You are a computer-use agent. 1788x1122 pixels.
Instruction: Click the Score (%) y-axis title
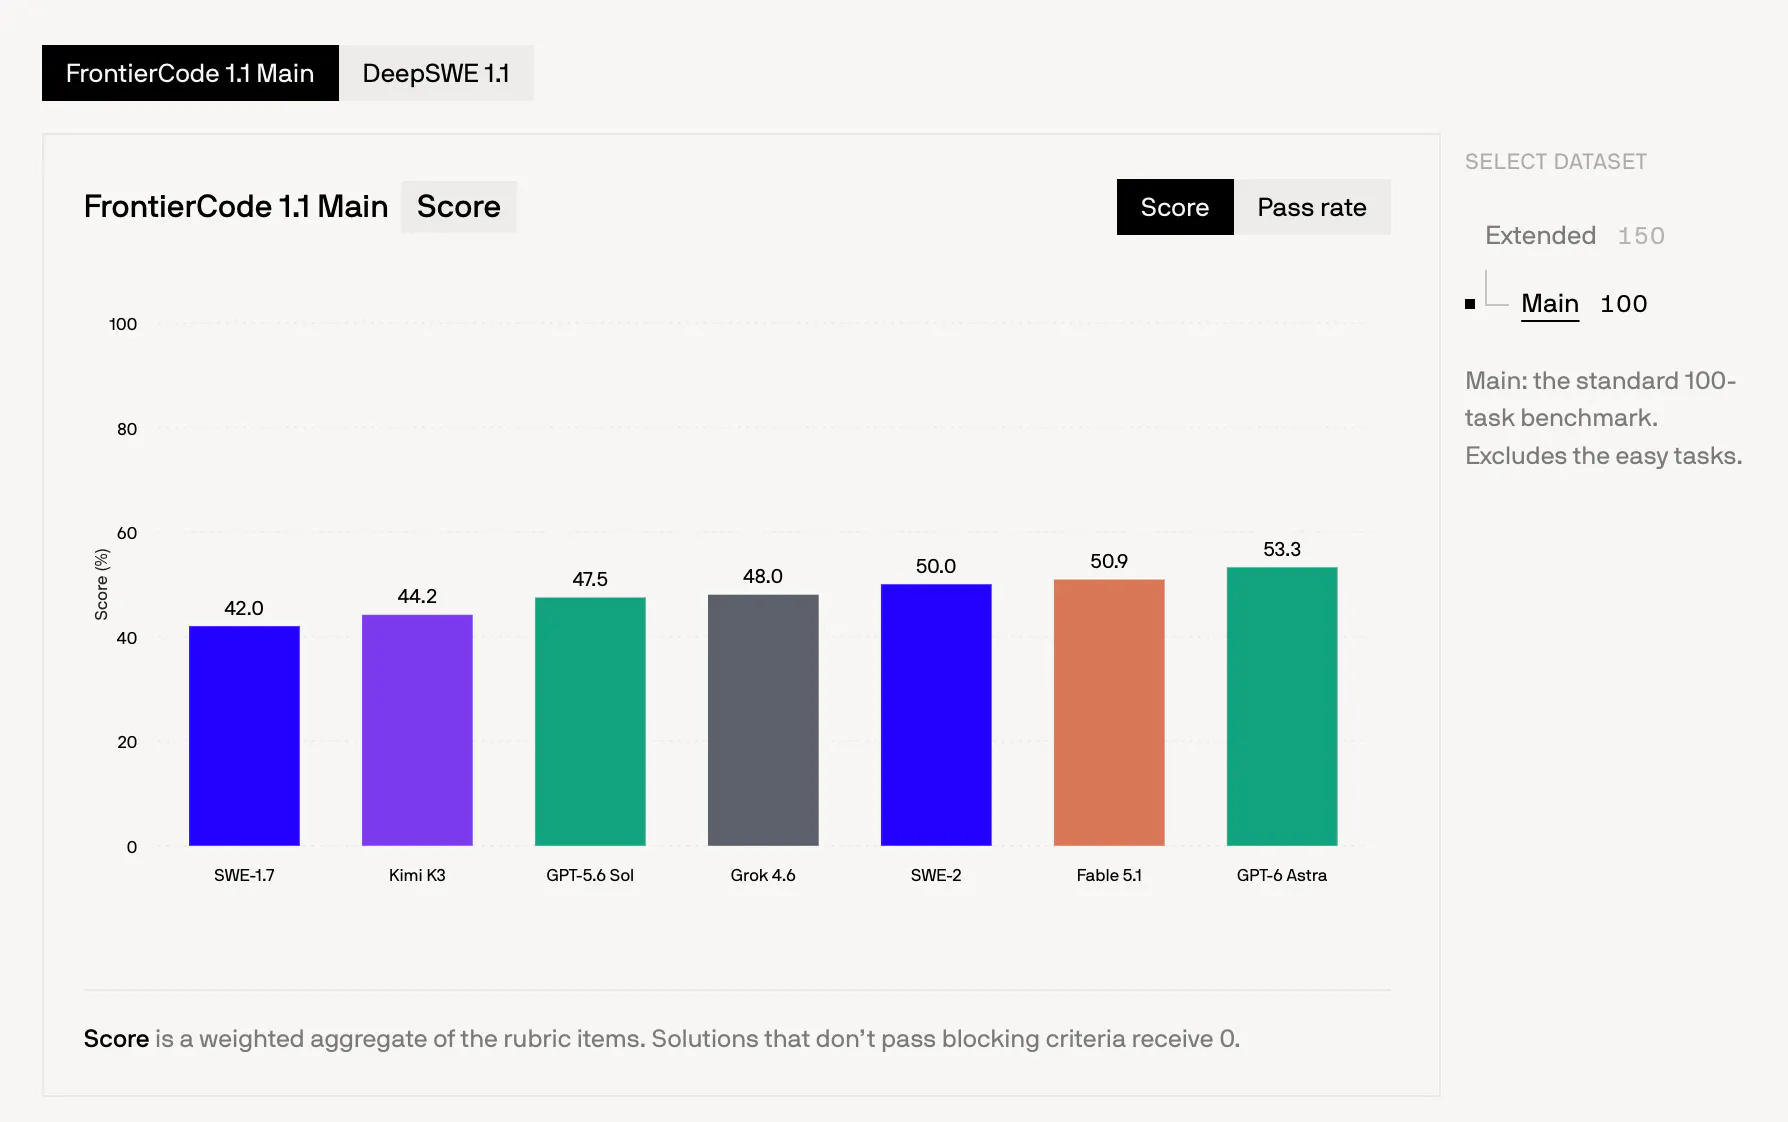tap(101, 584)
